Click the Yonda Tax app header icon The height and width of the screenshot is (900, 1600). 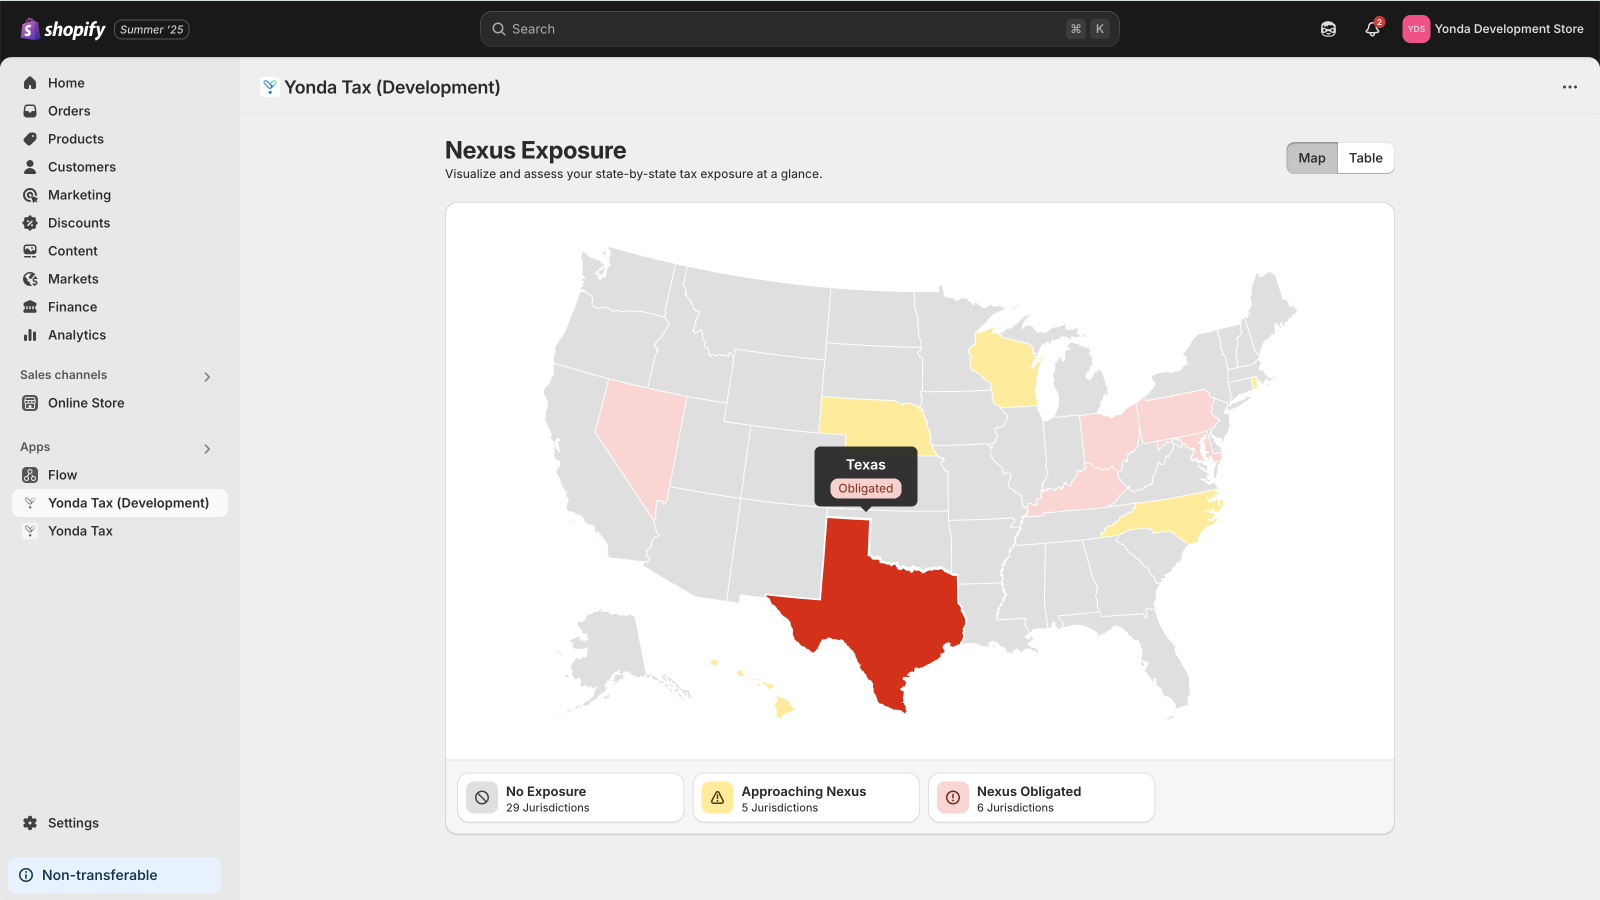(x=269, y=87)
